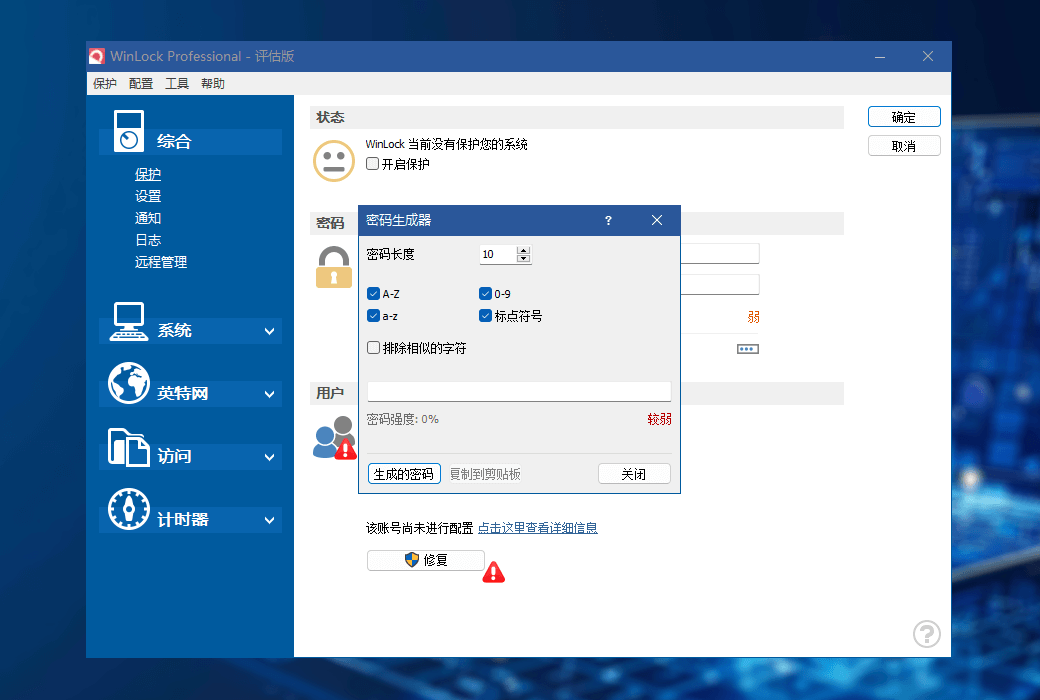This screenshot has width=1040, height=700.
Task: Decrease password length with down arrow
Action: point(524,258)
